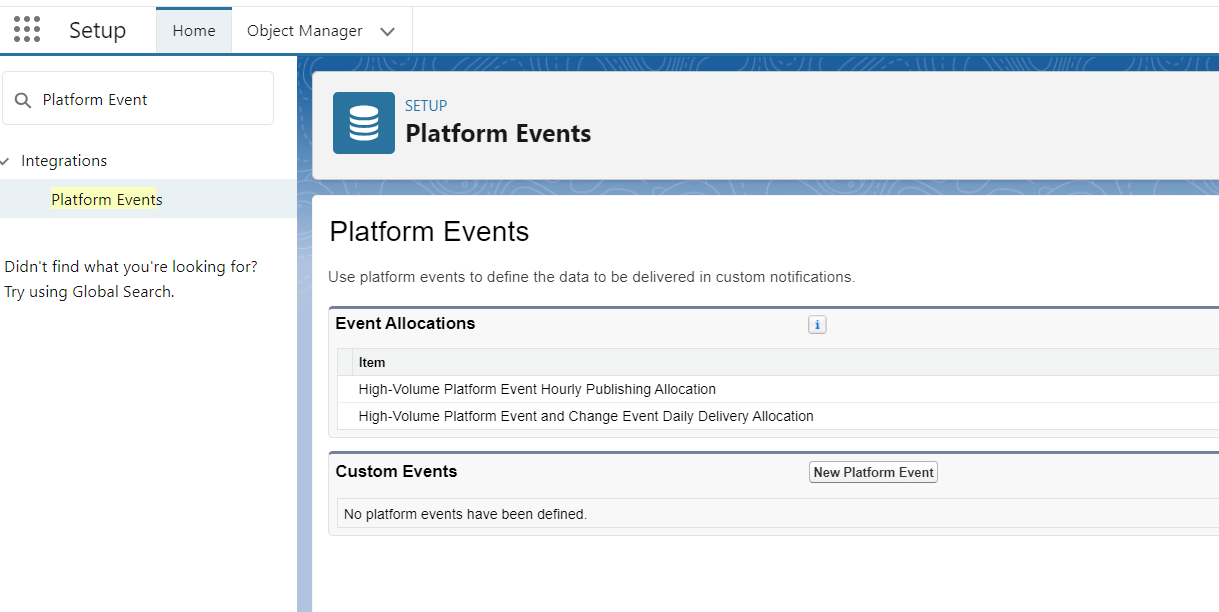Click the Platform Events database icon

364,123
